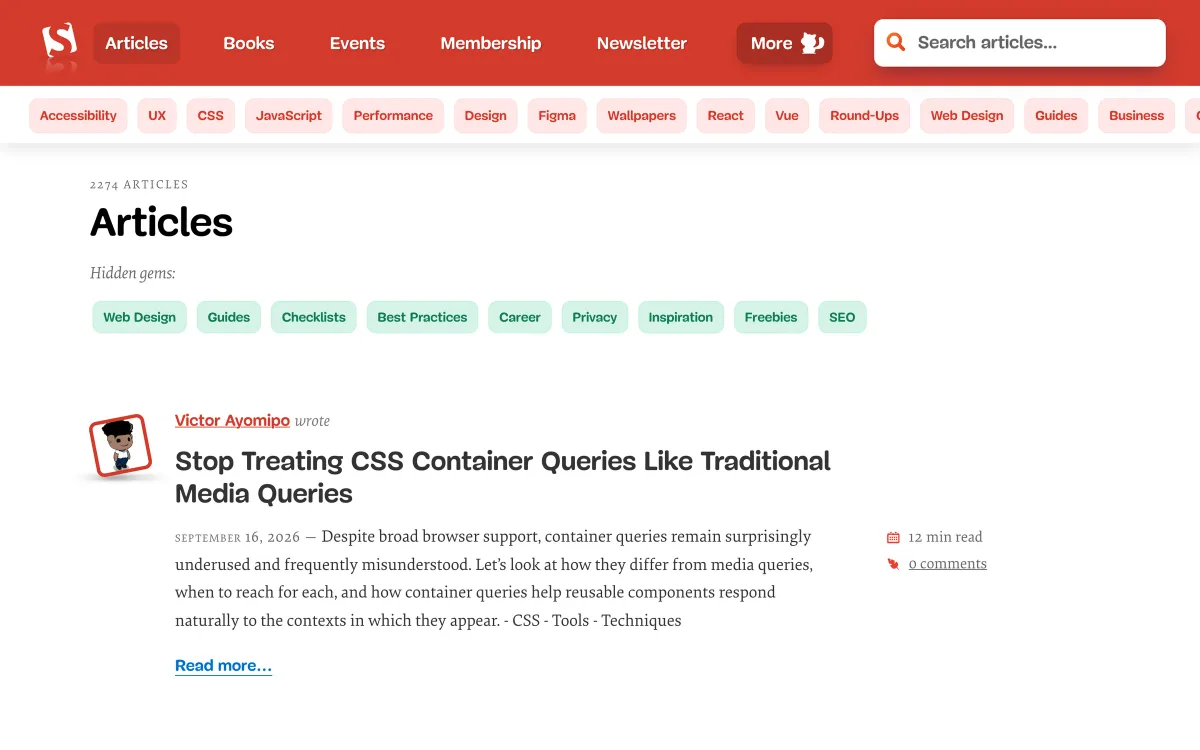Click the Inspiration tag
The height and width of the screenshot is (750, 1200).
tap(681, 317)
